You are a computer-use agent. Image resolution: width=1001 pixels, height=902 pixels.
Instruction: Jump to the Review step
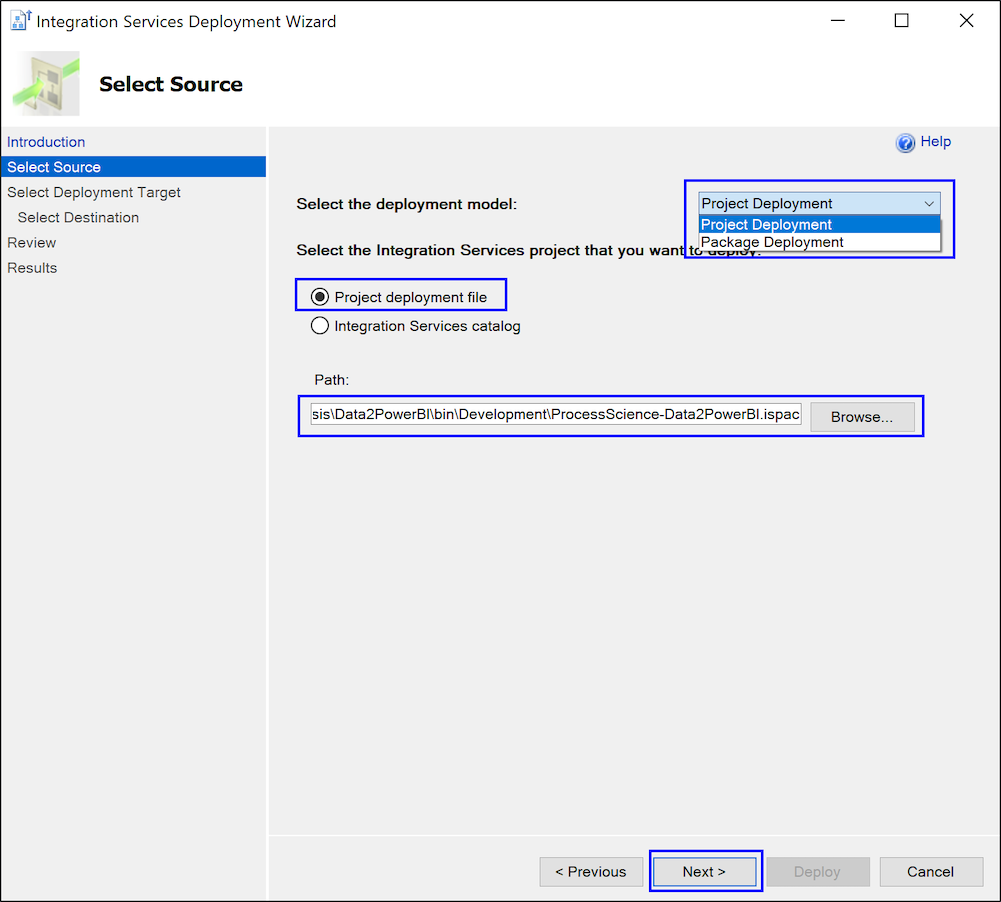tap(32, 243)
